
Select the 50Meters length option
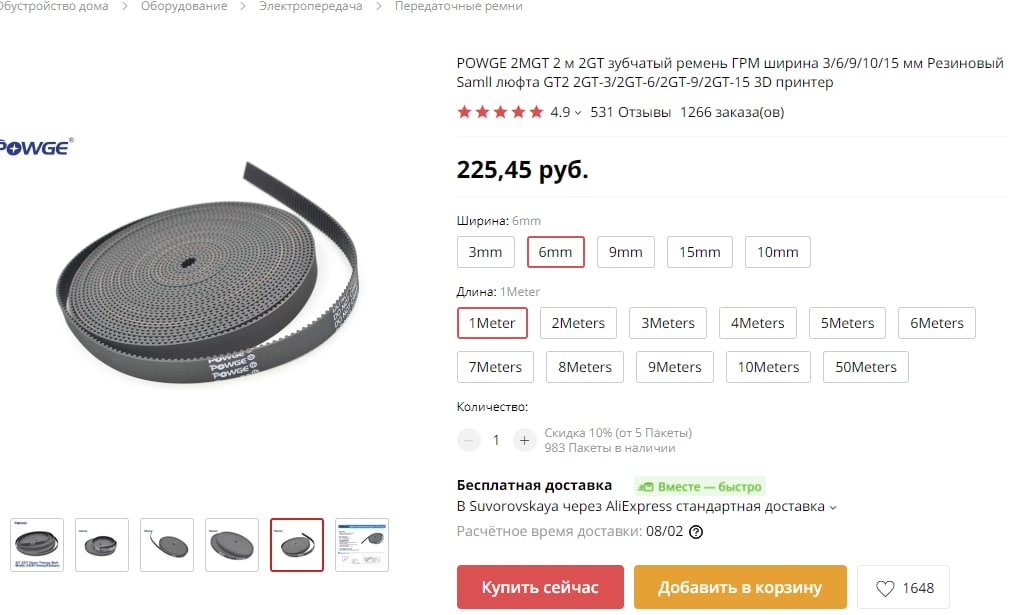coord(866,367)
